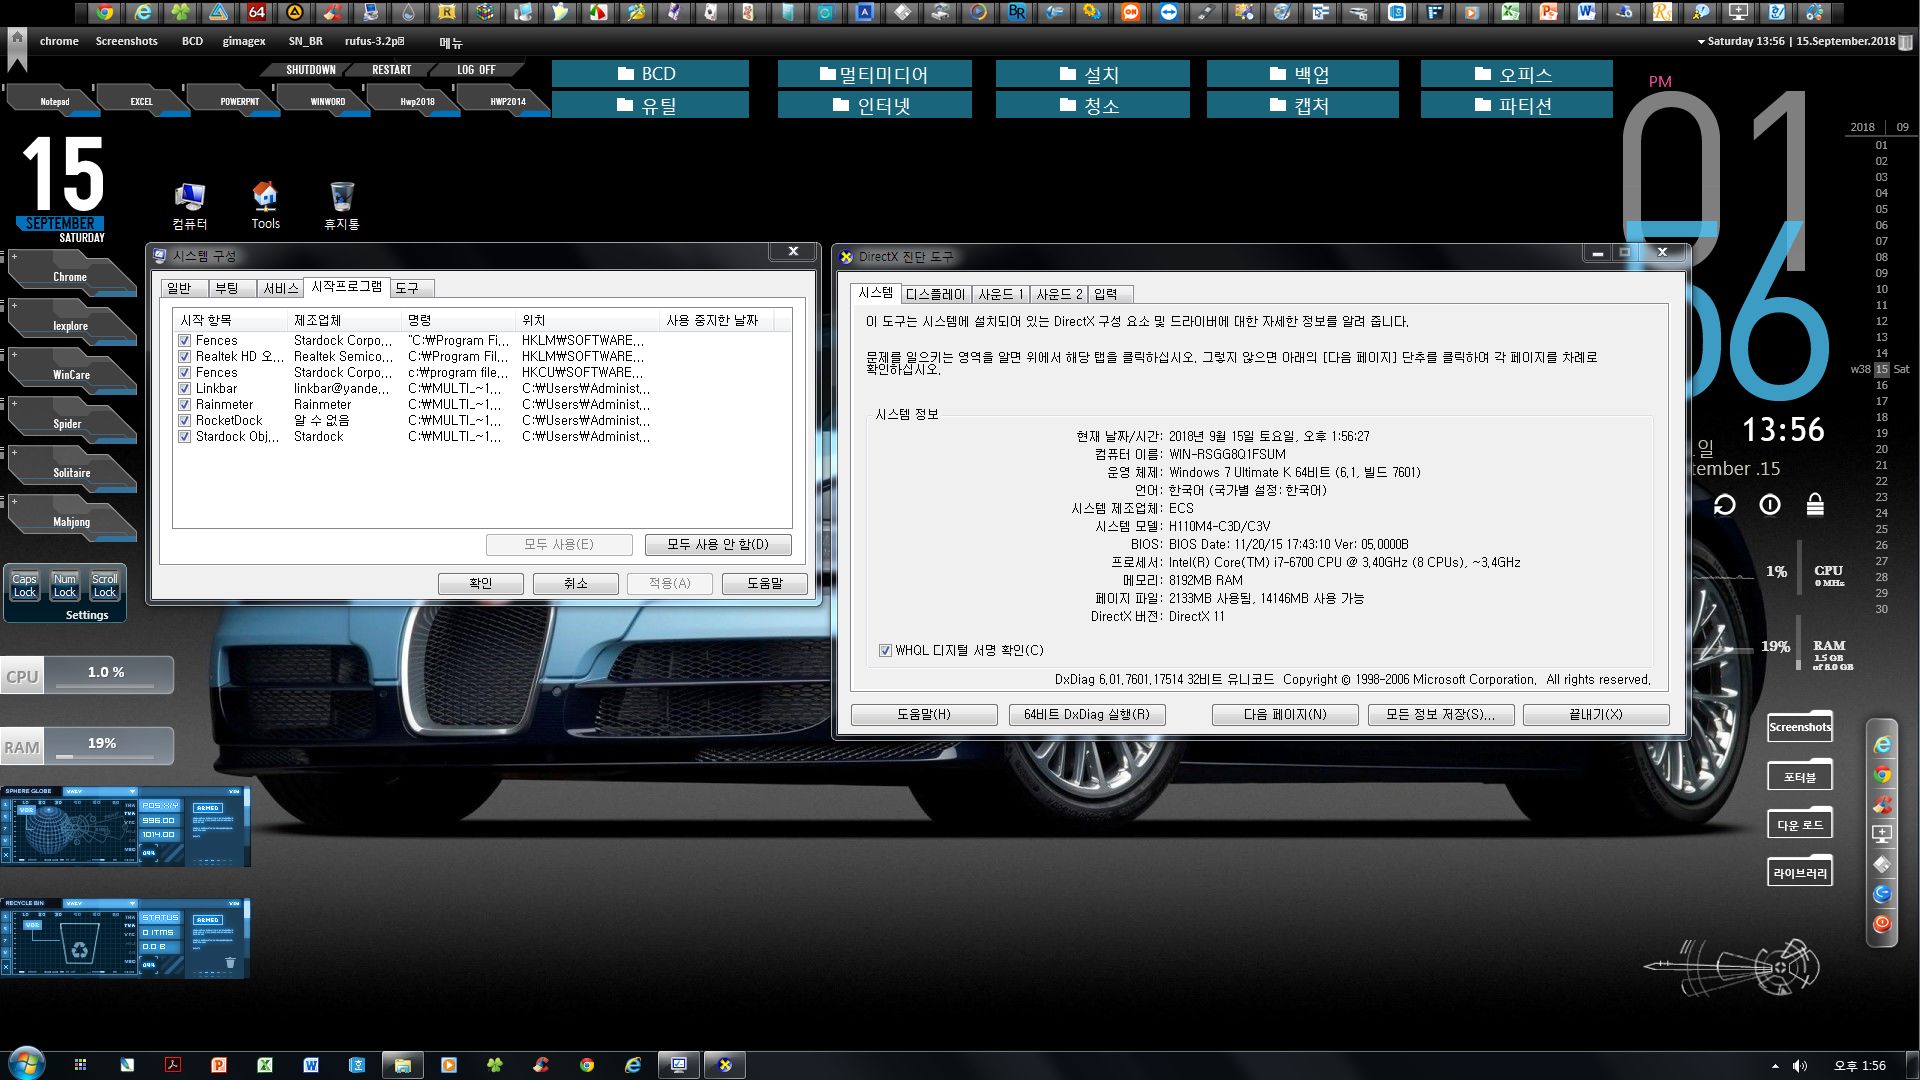Viewport: 1920px width, 1080px height.
Task: Click the RAM usage bar widget
Action: click(x=87, y=746)
